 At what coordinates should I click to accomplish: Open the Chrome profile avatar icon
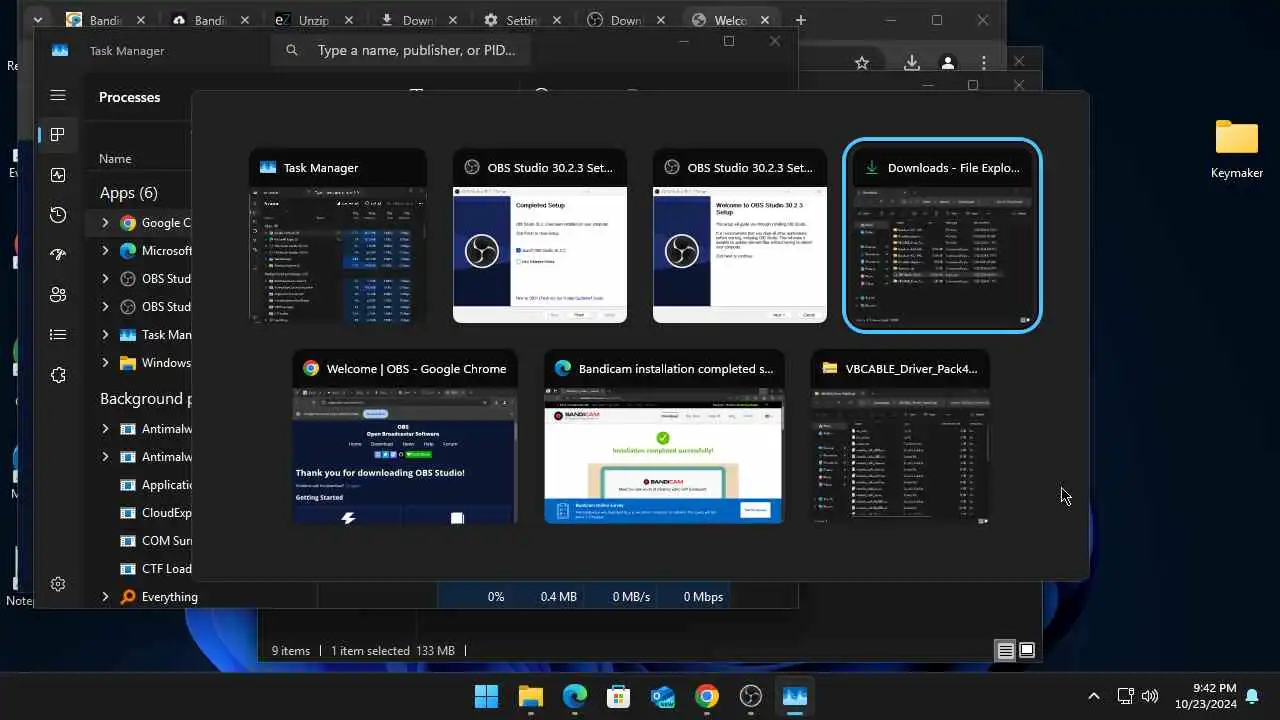(x=947, y=63)
